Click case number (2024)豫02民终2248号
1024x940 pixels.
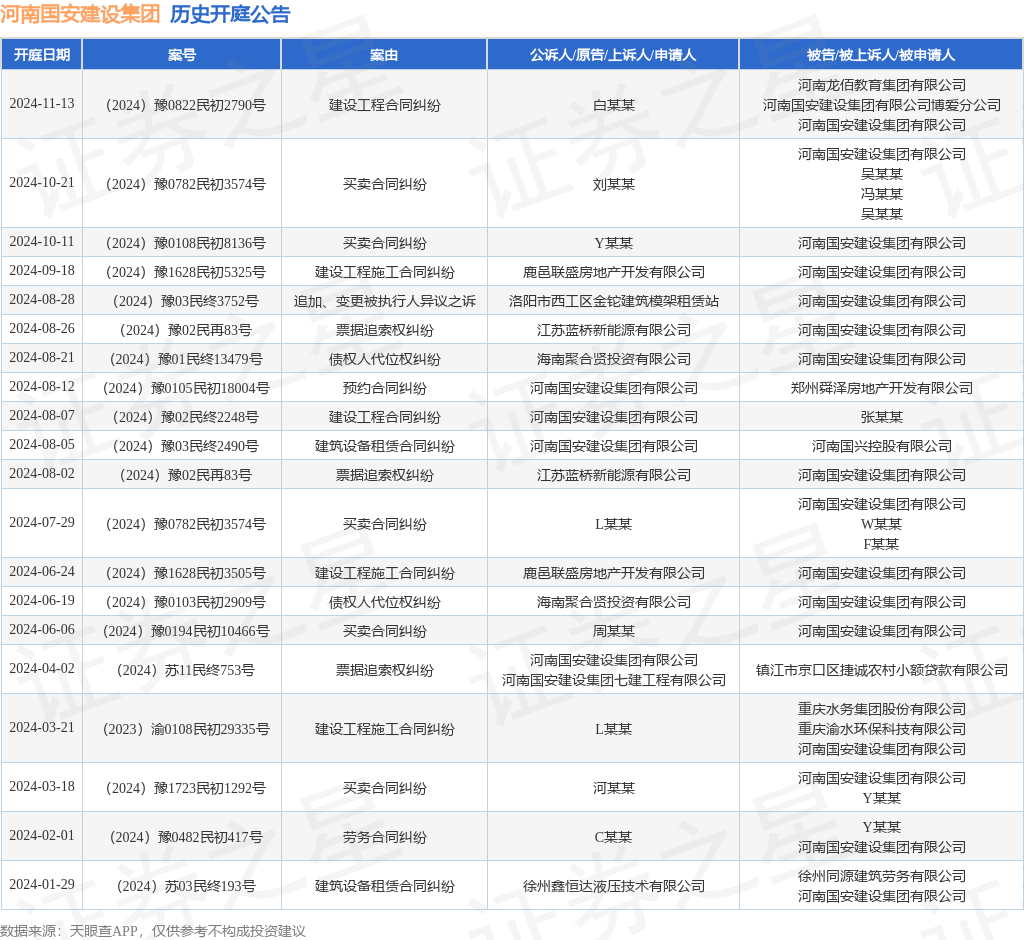click(185, 417)
